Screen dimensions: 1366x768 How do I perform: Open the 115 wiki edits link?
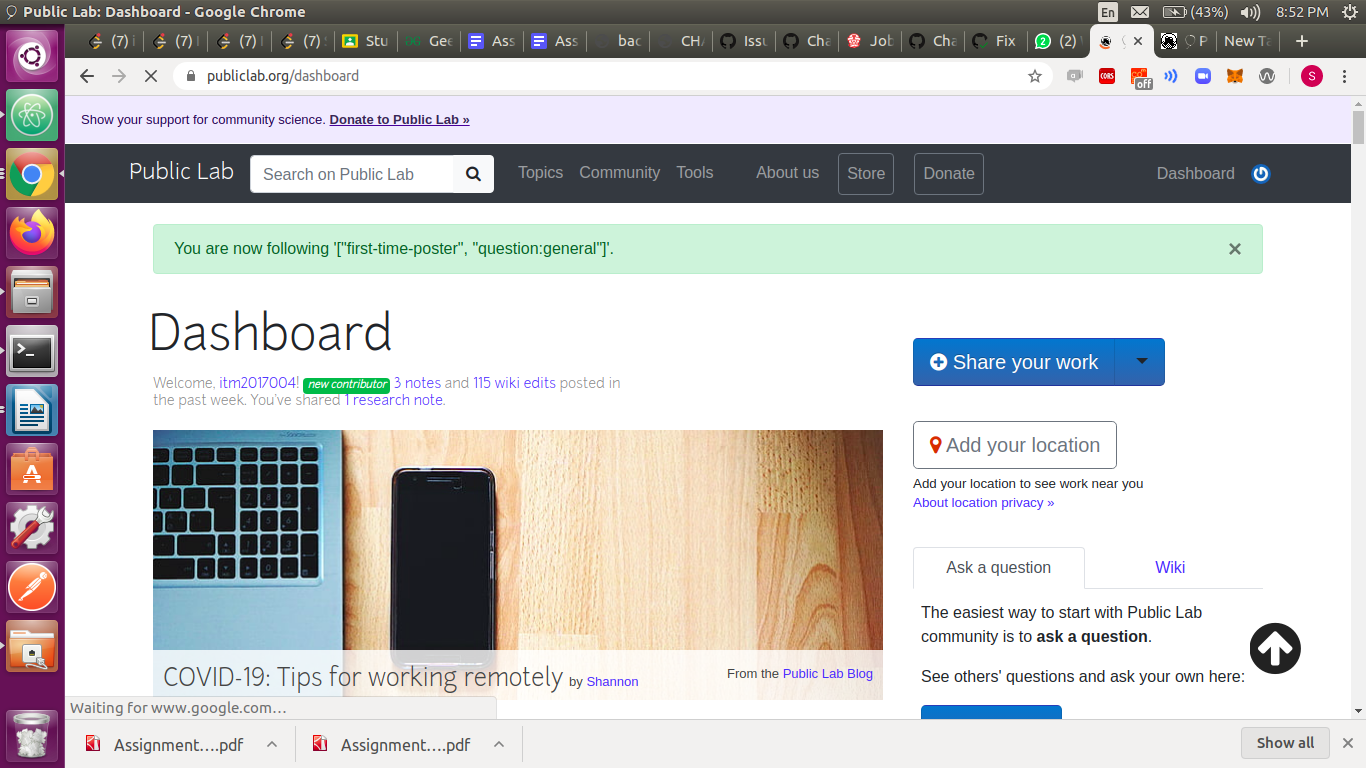(514, 383)
